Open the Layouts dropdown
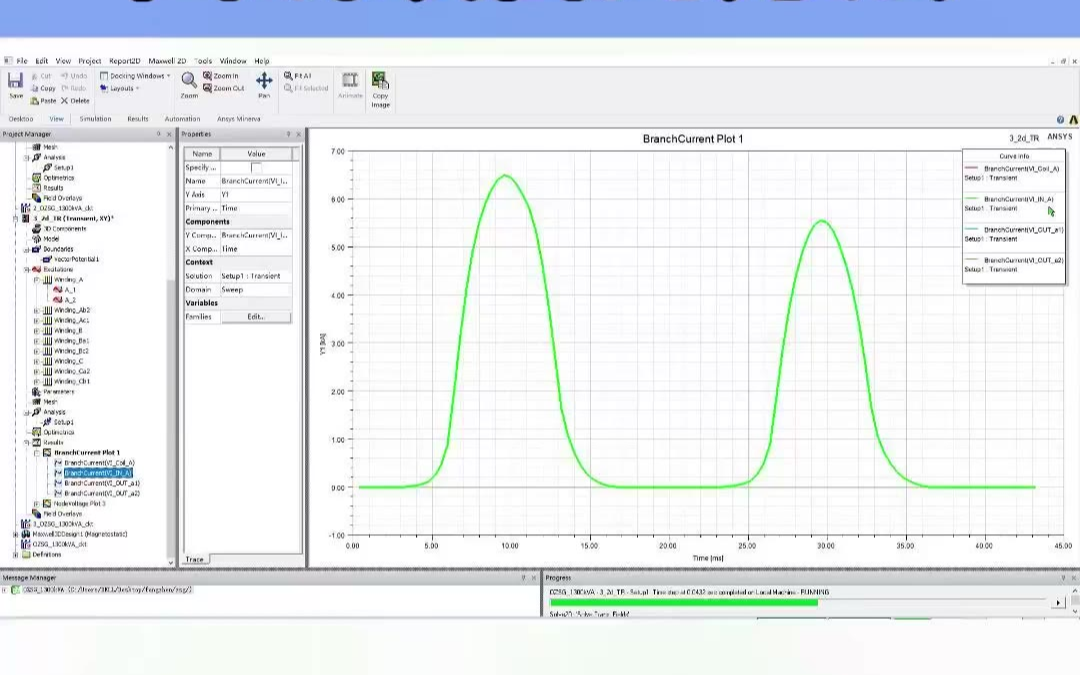Screen dimensions: 1080x675 click(121, 88)
